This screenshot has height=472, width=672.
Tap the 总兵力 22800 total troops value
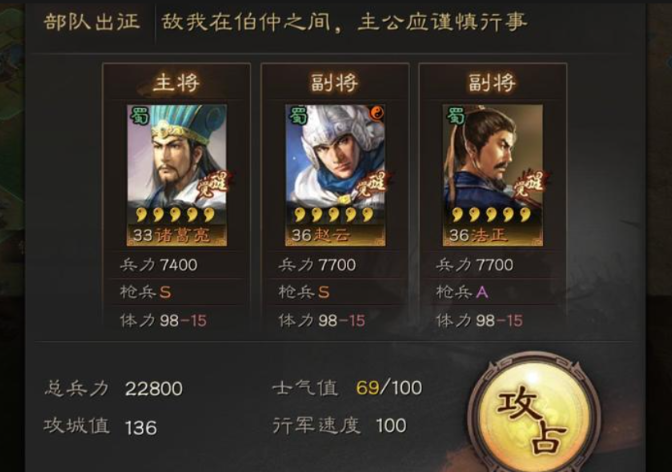(x=153, y=389)
